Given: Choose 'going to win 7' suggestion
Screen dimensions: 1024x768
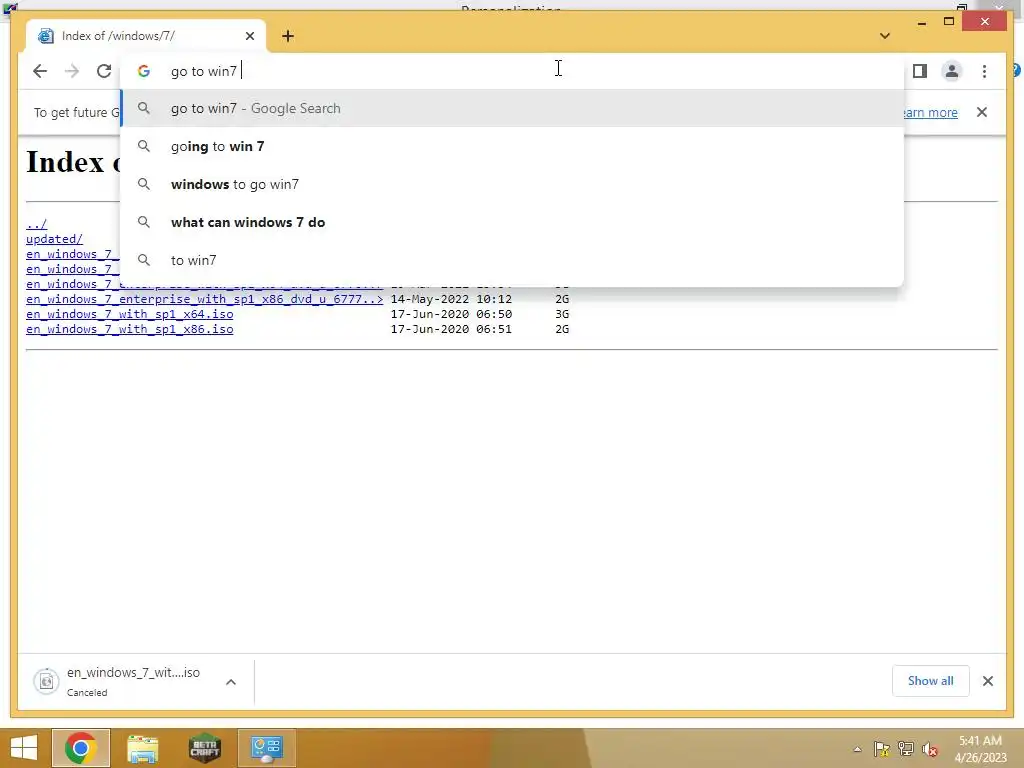Looking at the screenshot, I should pyautogui.click(x=513, y=146).
